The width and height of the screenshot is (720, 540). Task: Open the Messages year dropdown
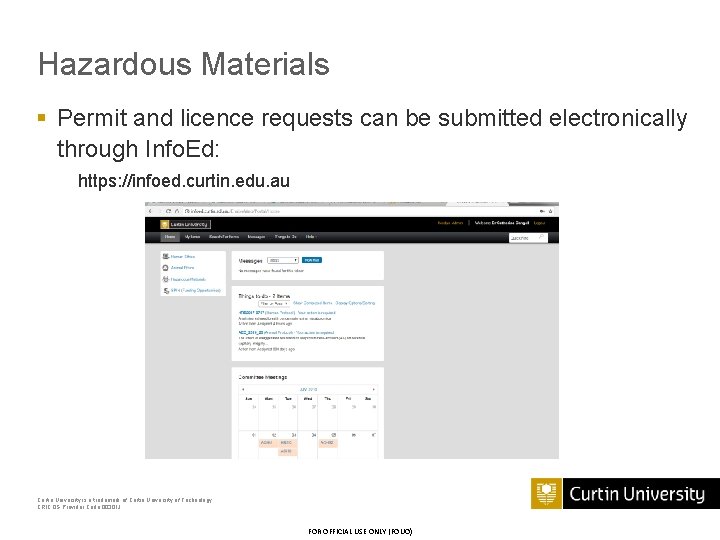click(x=283, y=260)
